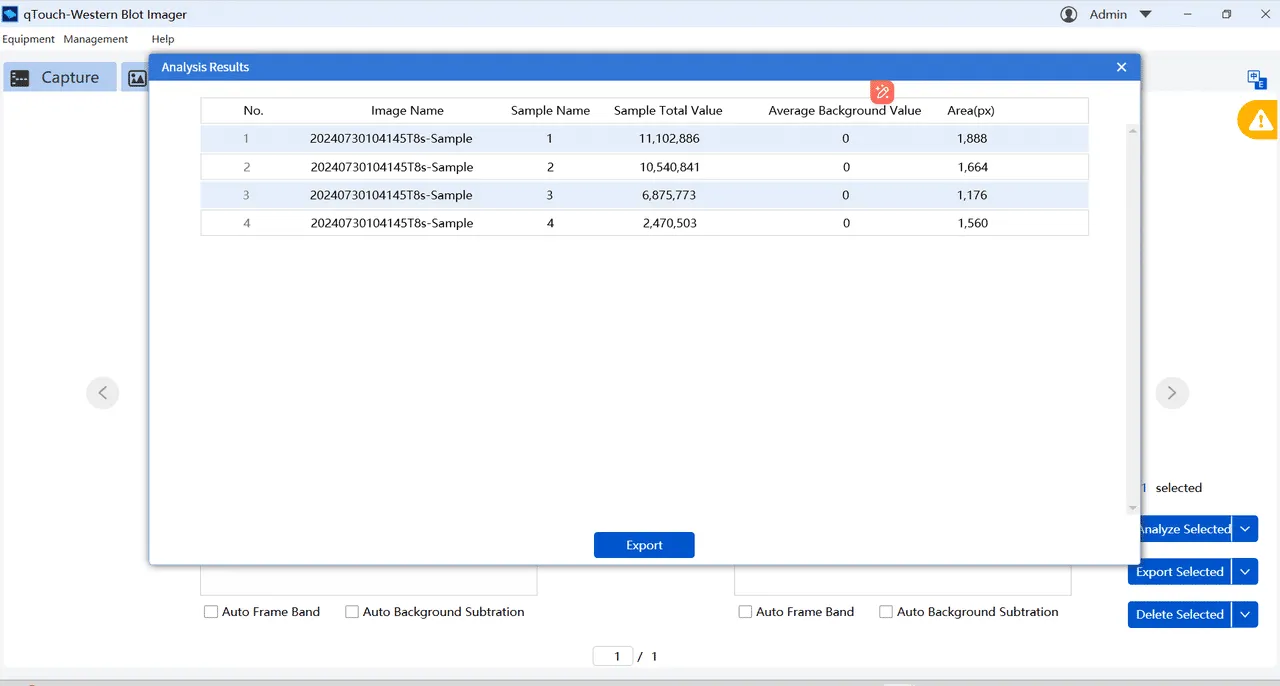Enable right Auto Background Subtration checkbox
This screenshot has width=1280, height=686.
(886, 612)
